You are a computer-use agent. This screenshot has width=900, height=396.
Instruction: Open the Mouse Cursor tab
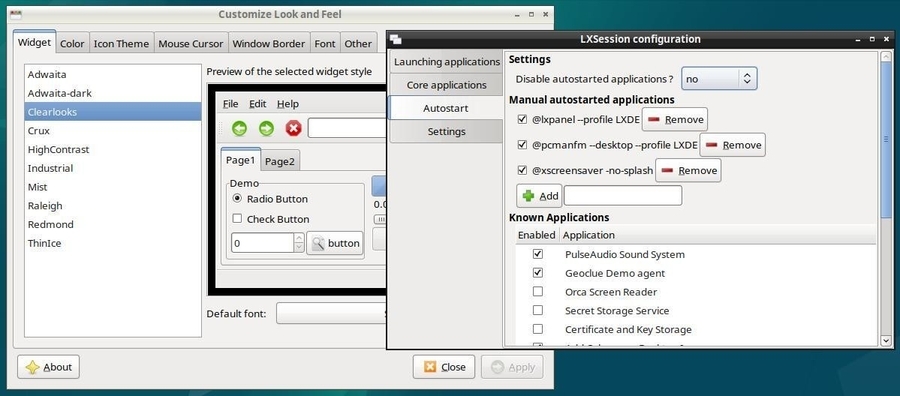coord(191,43)
